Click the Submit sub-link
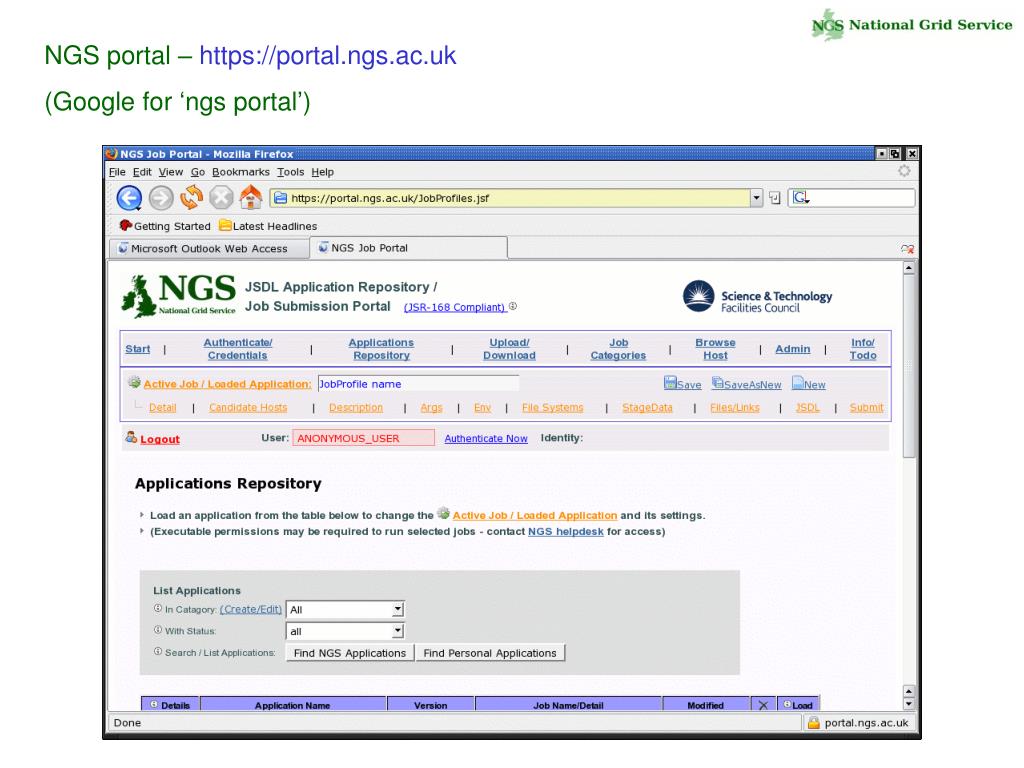The height and width of the screenshot is (768, 1024). [x=867, y=408]
